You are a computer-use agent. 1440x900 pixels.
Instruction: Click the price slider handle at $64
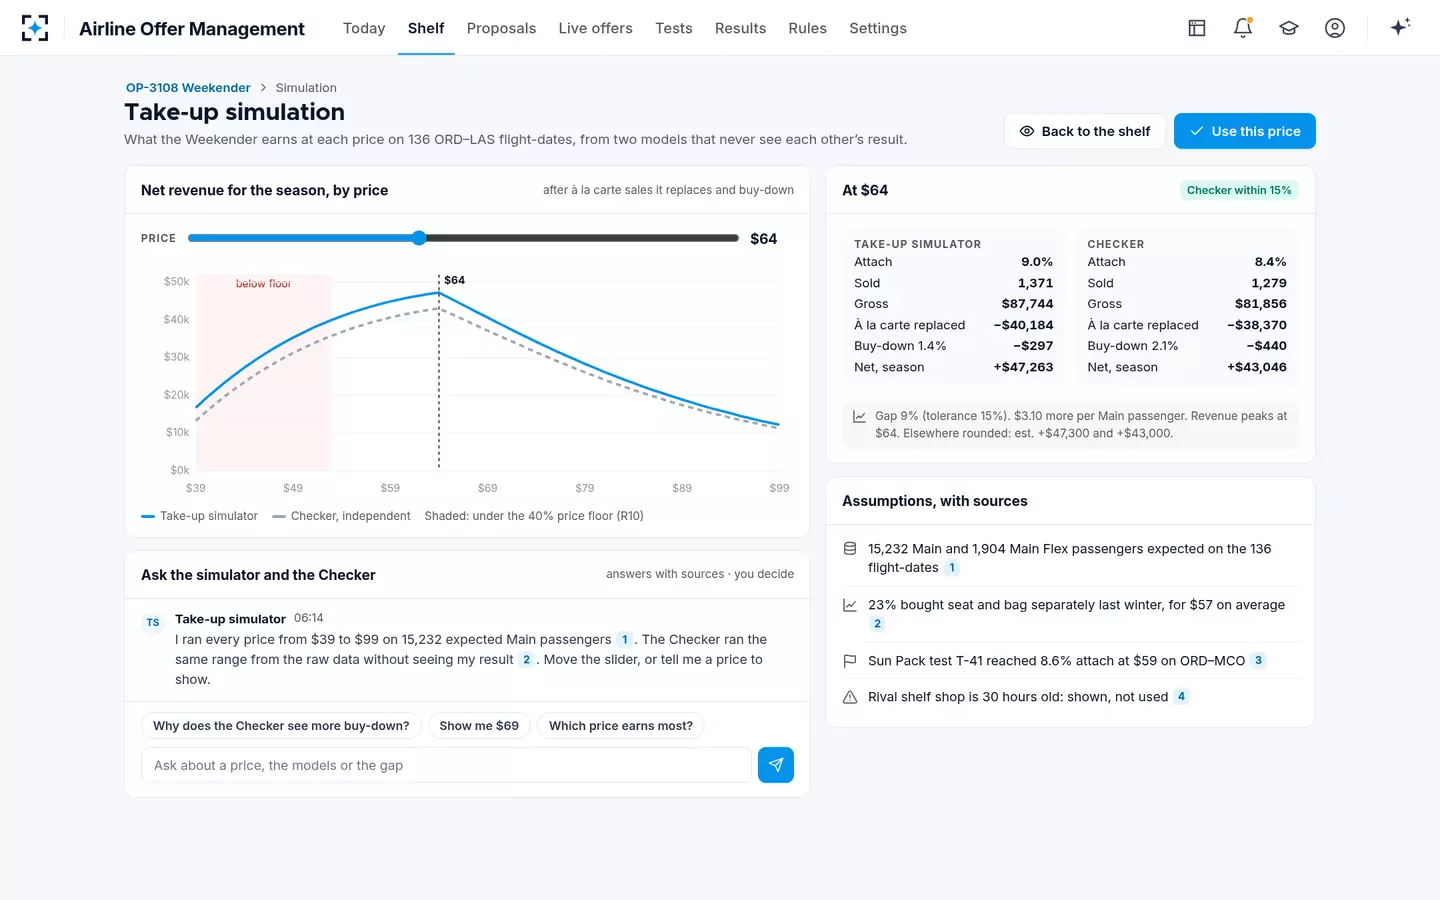419,238
